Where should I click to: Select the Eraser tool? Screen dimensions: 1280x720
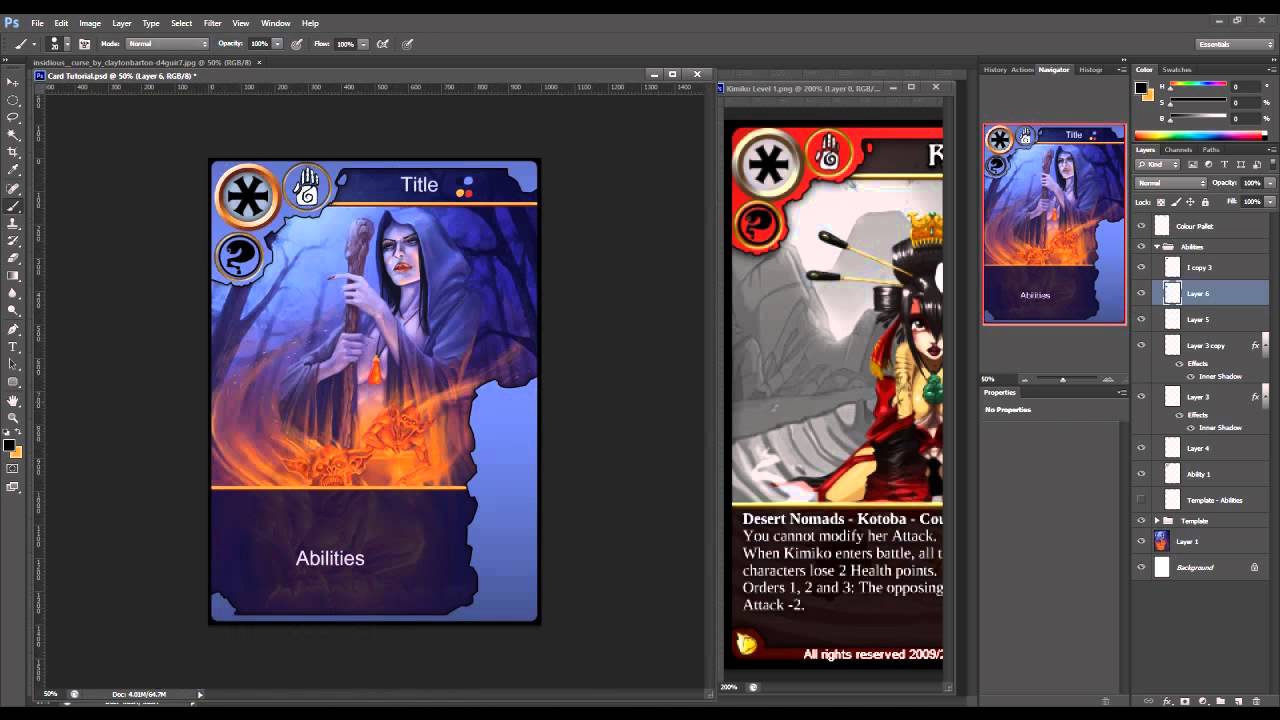click(13, 258)
